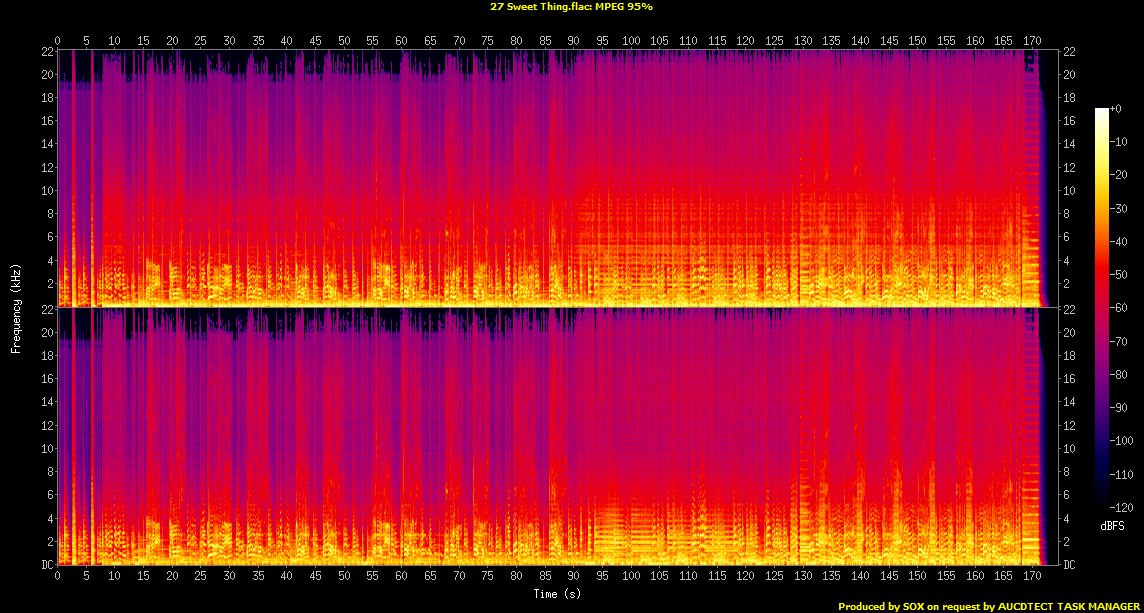Click the "dBFS" label below the color scale
1144x613 pixels.
(x=1112, y=525)
